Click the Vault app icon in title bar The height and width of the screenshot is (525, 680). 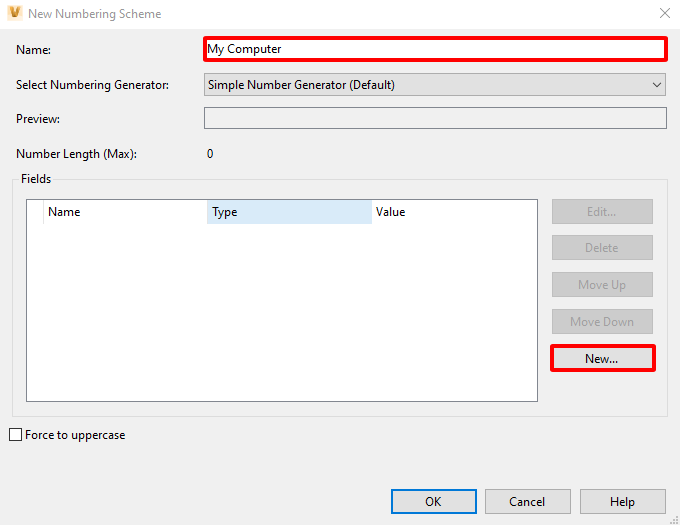coord(15,13)
